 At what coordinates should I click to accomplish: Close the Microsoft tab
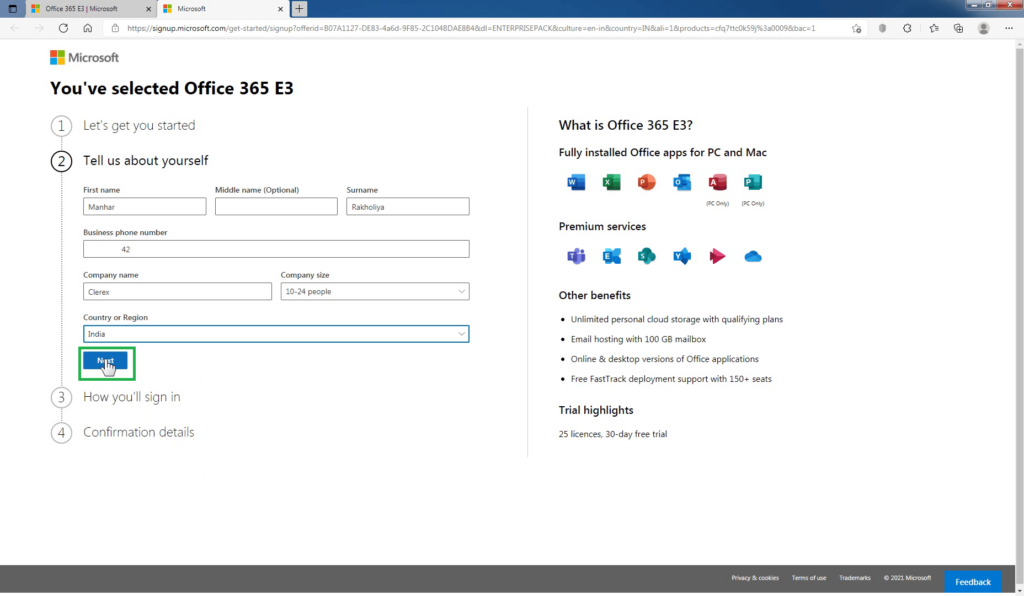click(280, 9)
